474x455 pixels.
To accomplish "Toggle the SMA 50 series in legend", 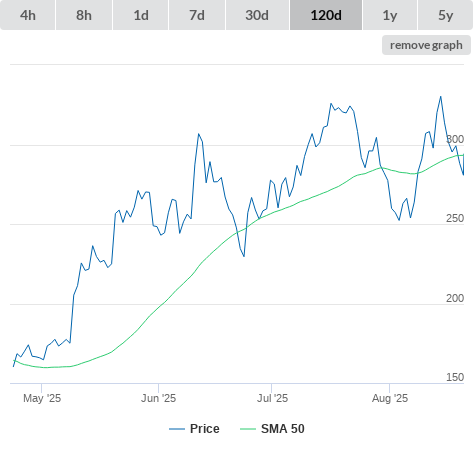I will pyautogui.click(x=272, y=429).
